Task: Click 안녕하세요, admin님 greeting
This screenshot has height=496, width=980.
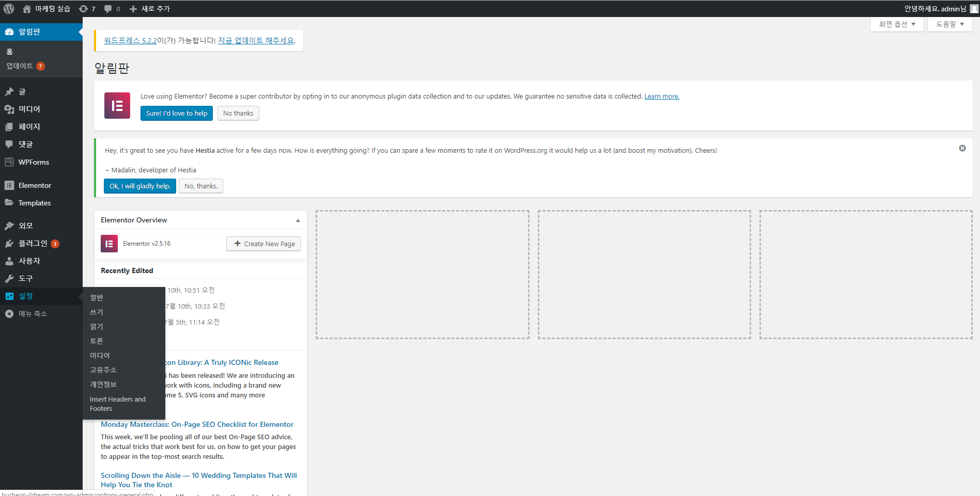Action: point(936,9)
